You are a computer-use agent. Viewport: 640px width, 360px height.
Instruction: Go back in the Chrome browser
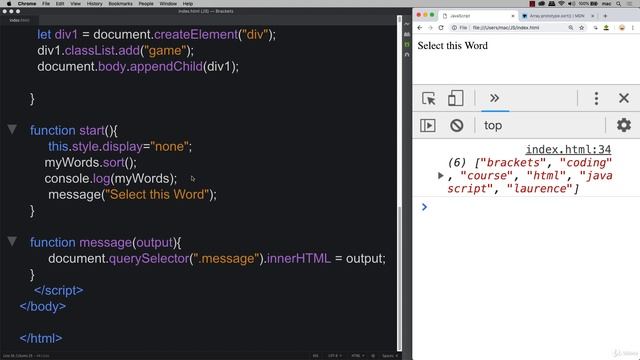click(420, 28)
